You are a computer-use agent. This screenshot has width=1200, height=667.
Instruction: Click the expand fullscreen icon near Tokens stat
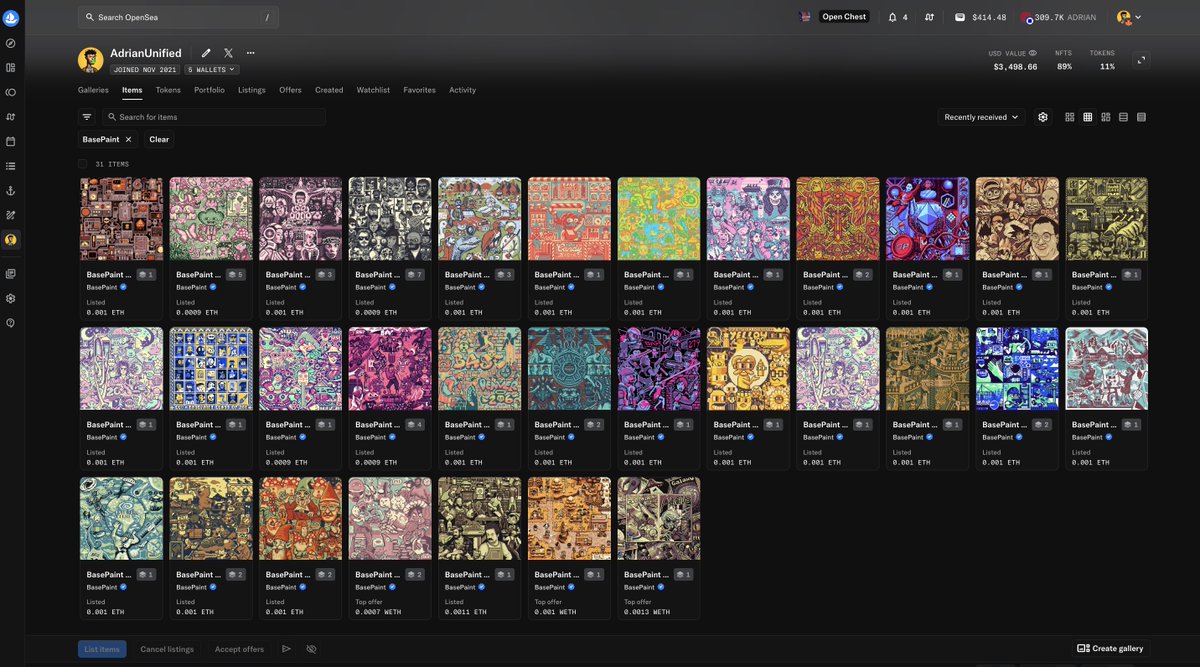(1141, 60)
